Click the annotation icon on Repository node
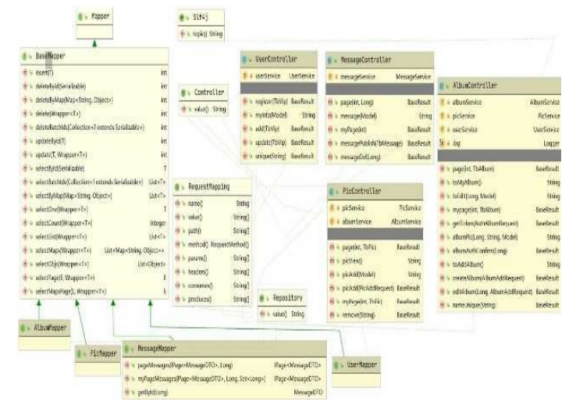The image size is (582, 408). (262, 298)
